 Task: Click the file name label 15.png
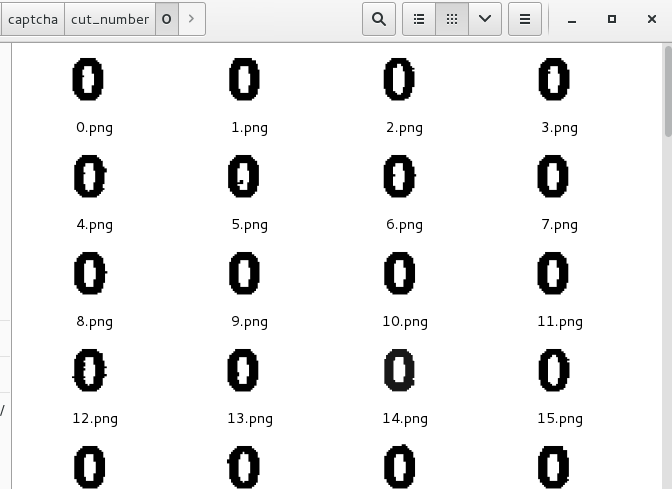(560, 419)
